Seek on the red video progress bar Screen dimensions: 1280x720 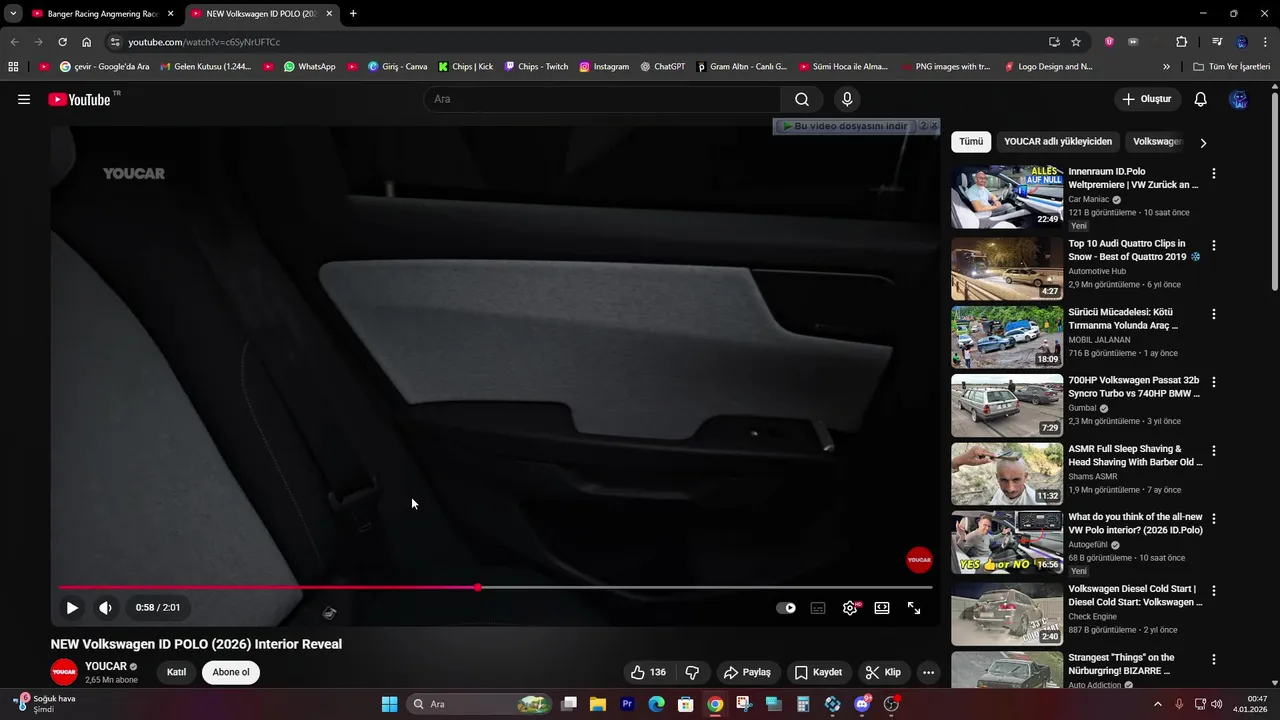tap(495, 587)
